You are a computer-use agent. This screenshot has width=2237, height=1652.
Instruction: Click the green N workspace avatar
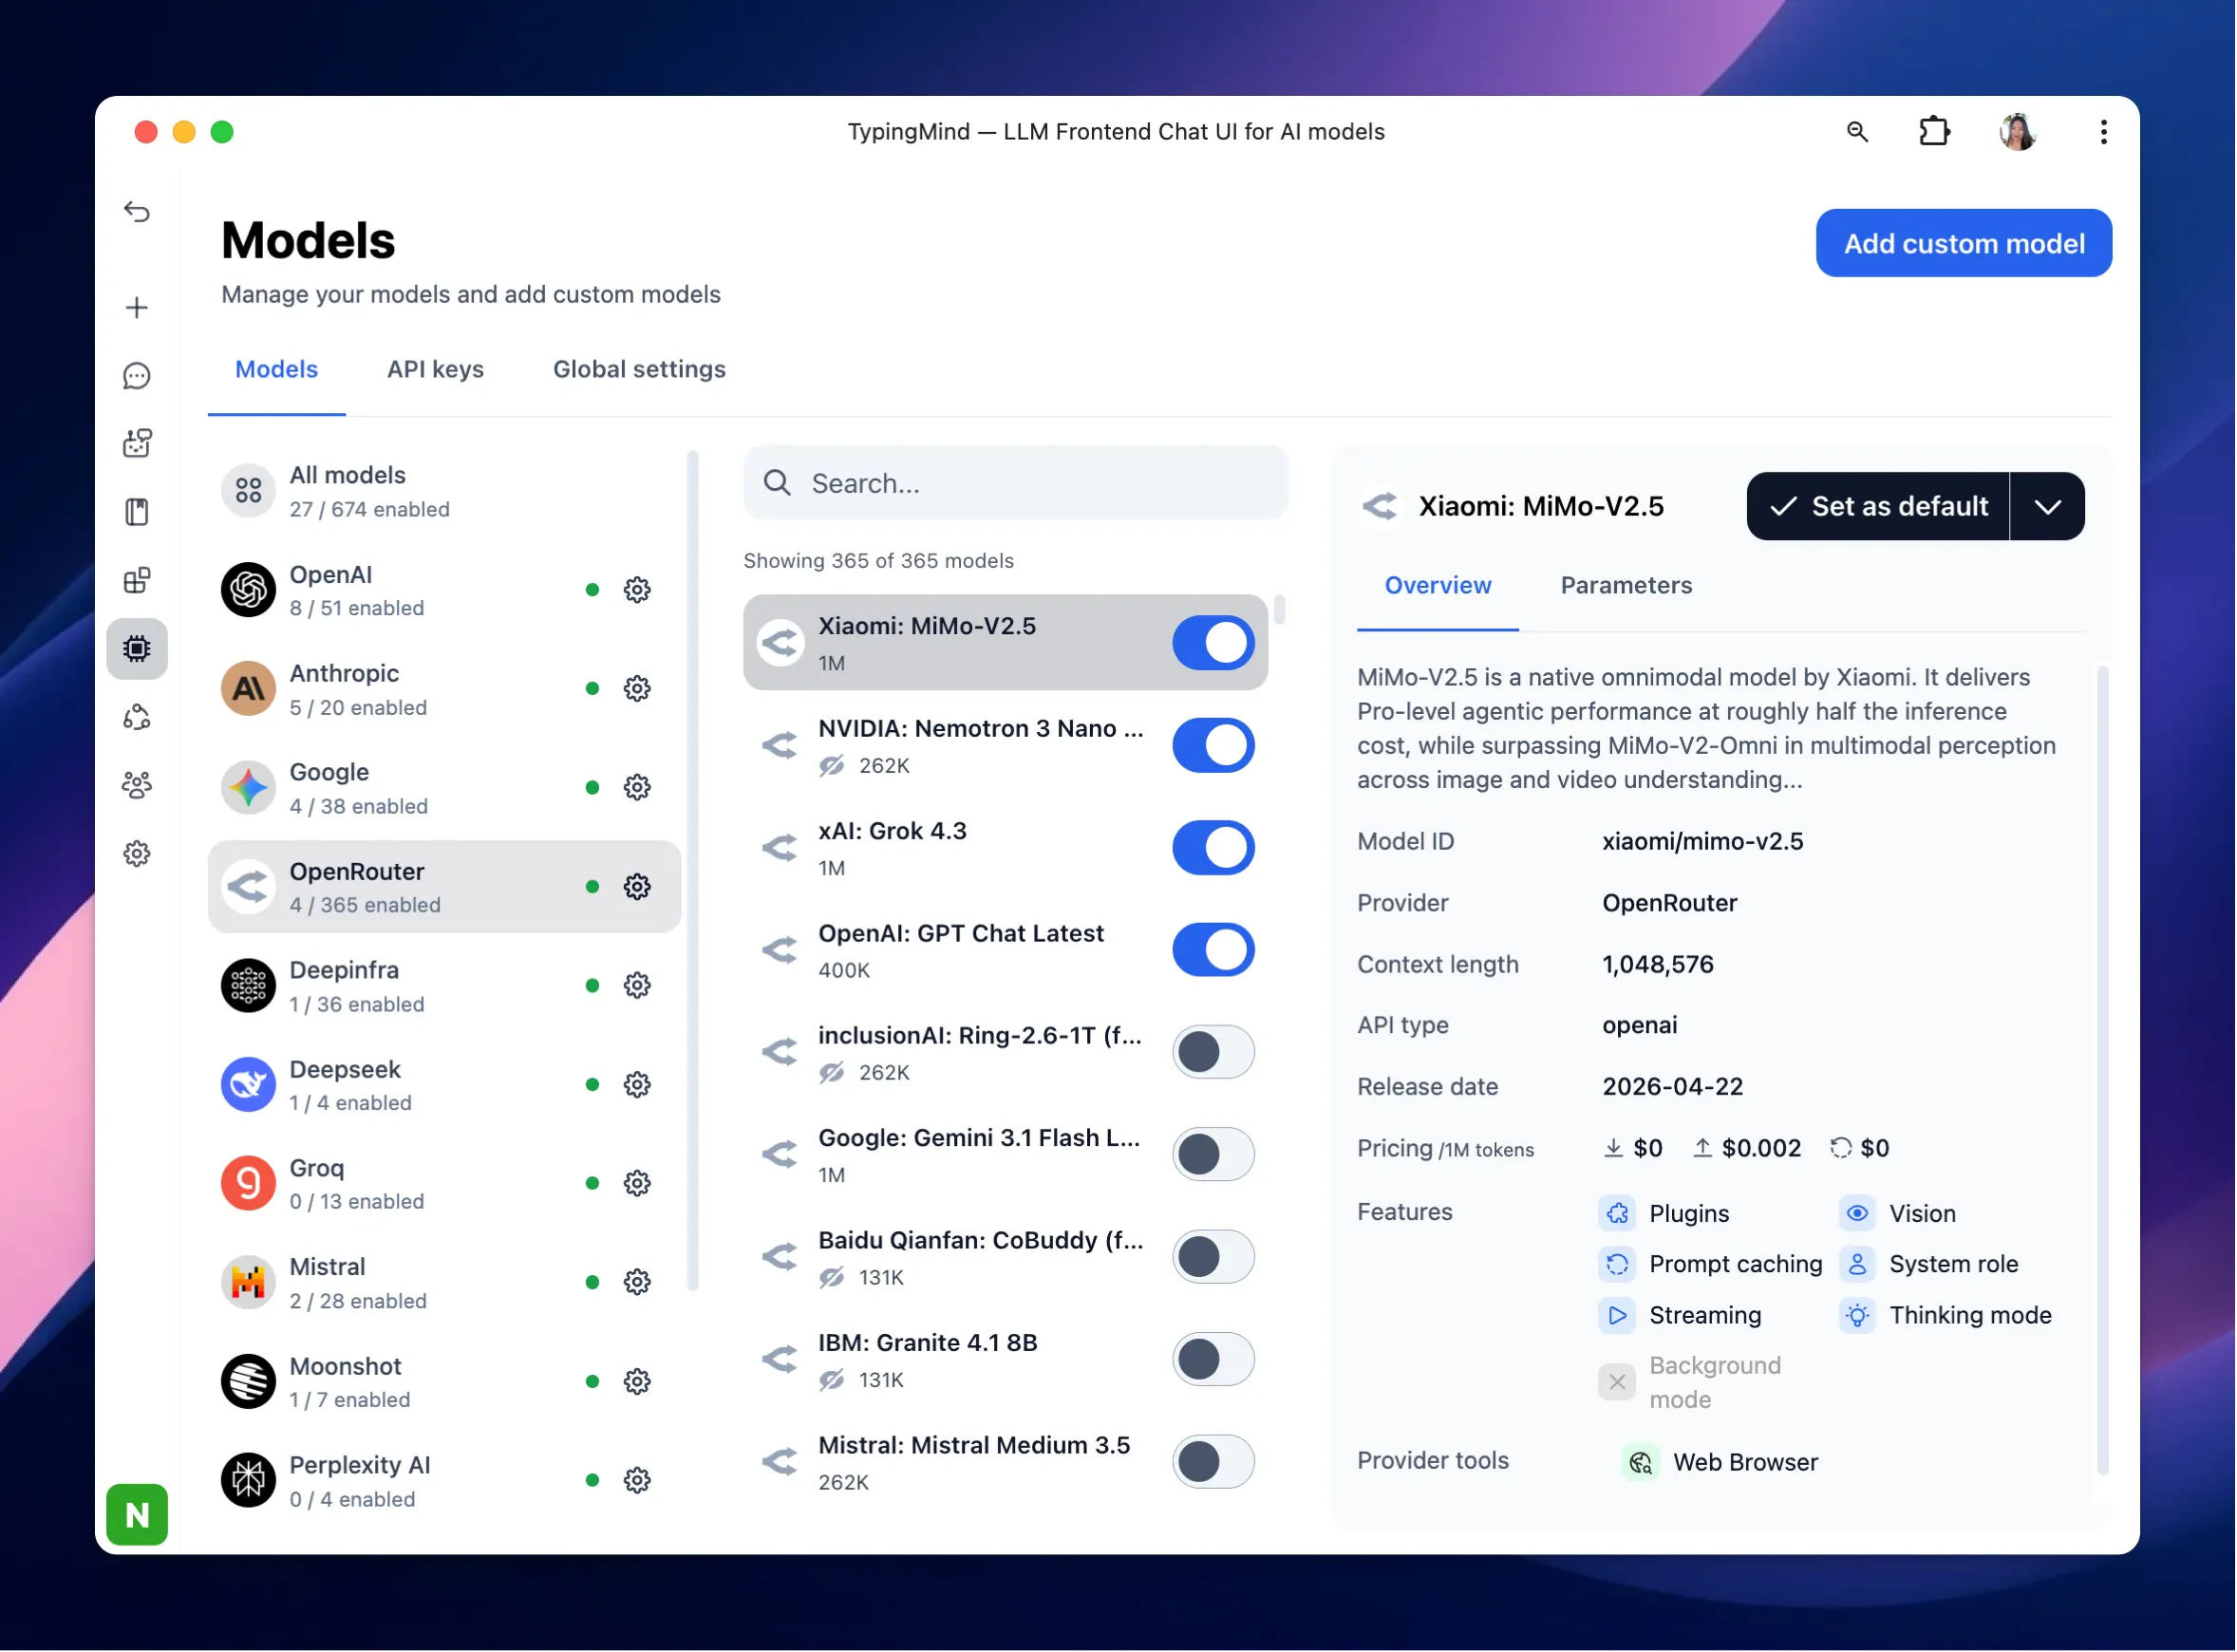click(x=137, y=1515)
